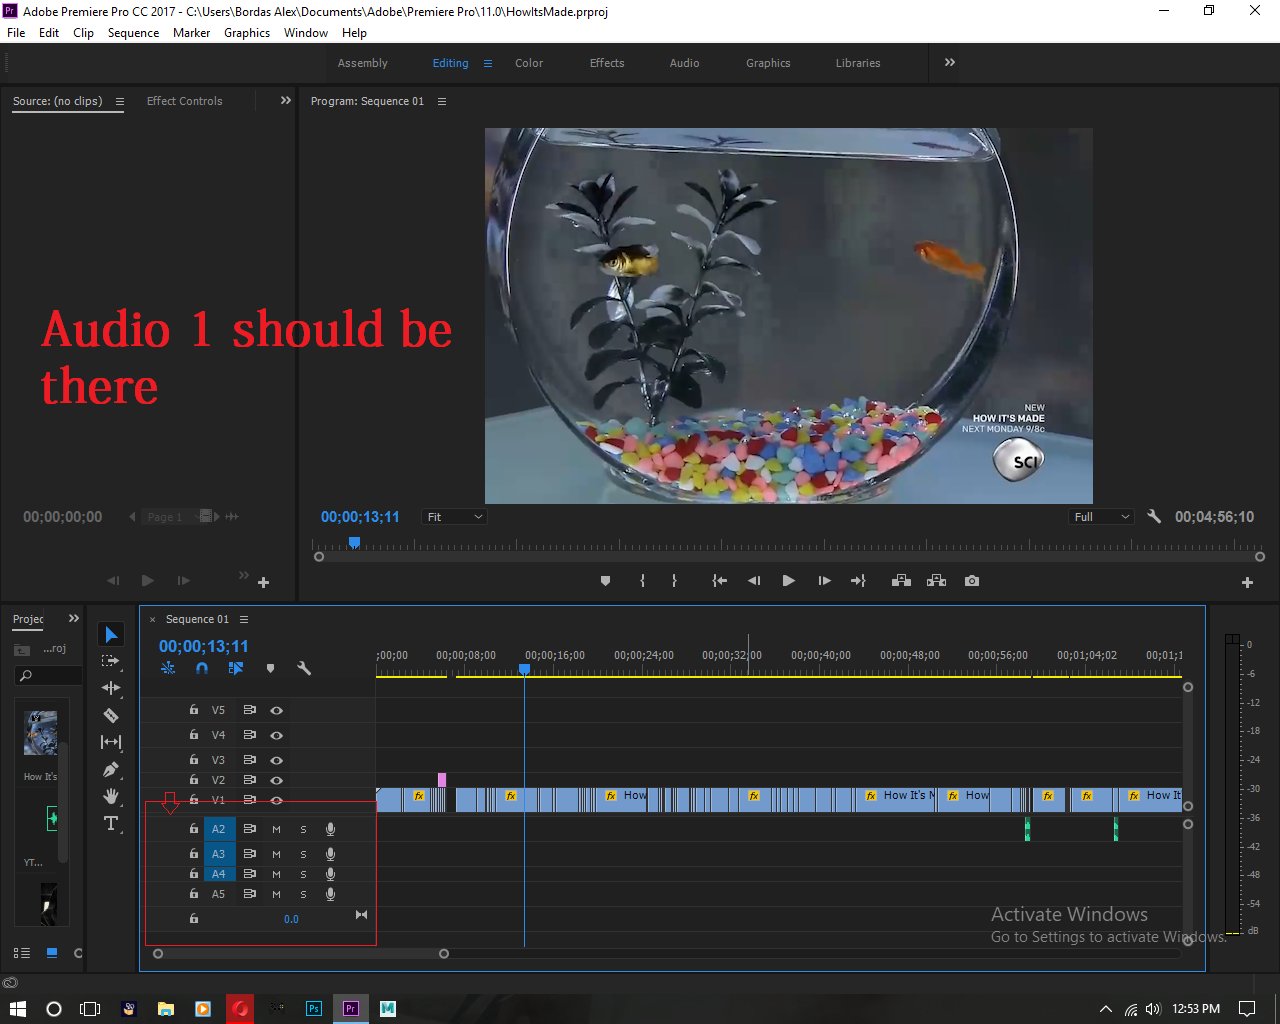Toggle Linked Selection in timeline
This screenshot has height=1024, width=1280.
236,668
